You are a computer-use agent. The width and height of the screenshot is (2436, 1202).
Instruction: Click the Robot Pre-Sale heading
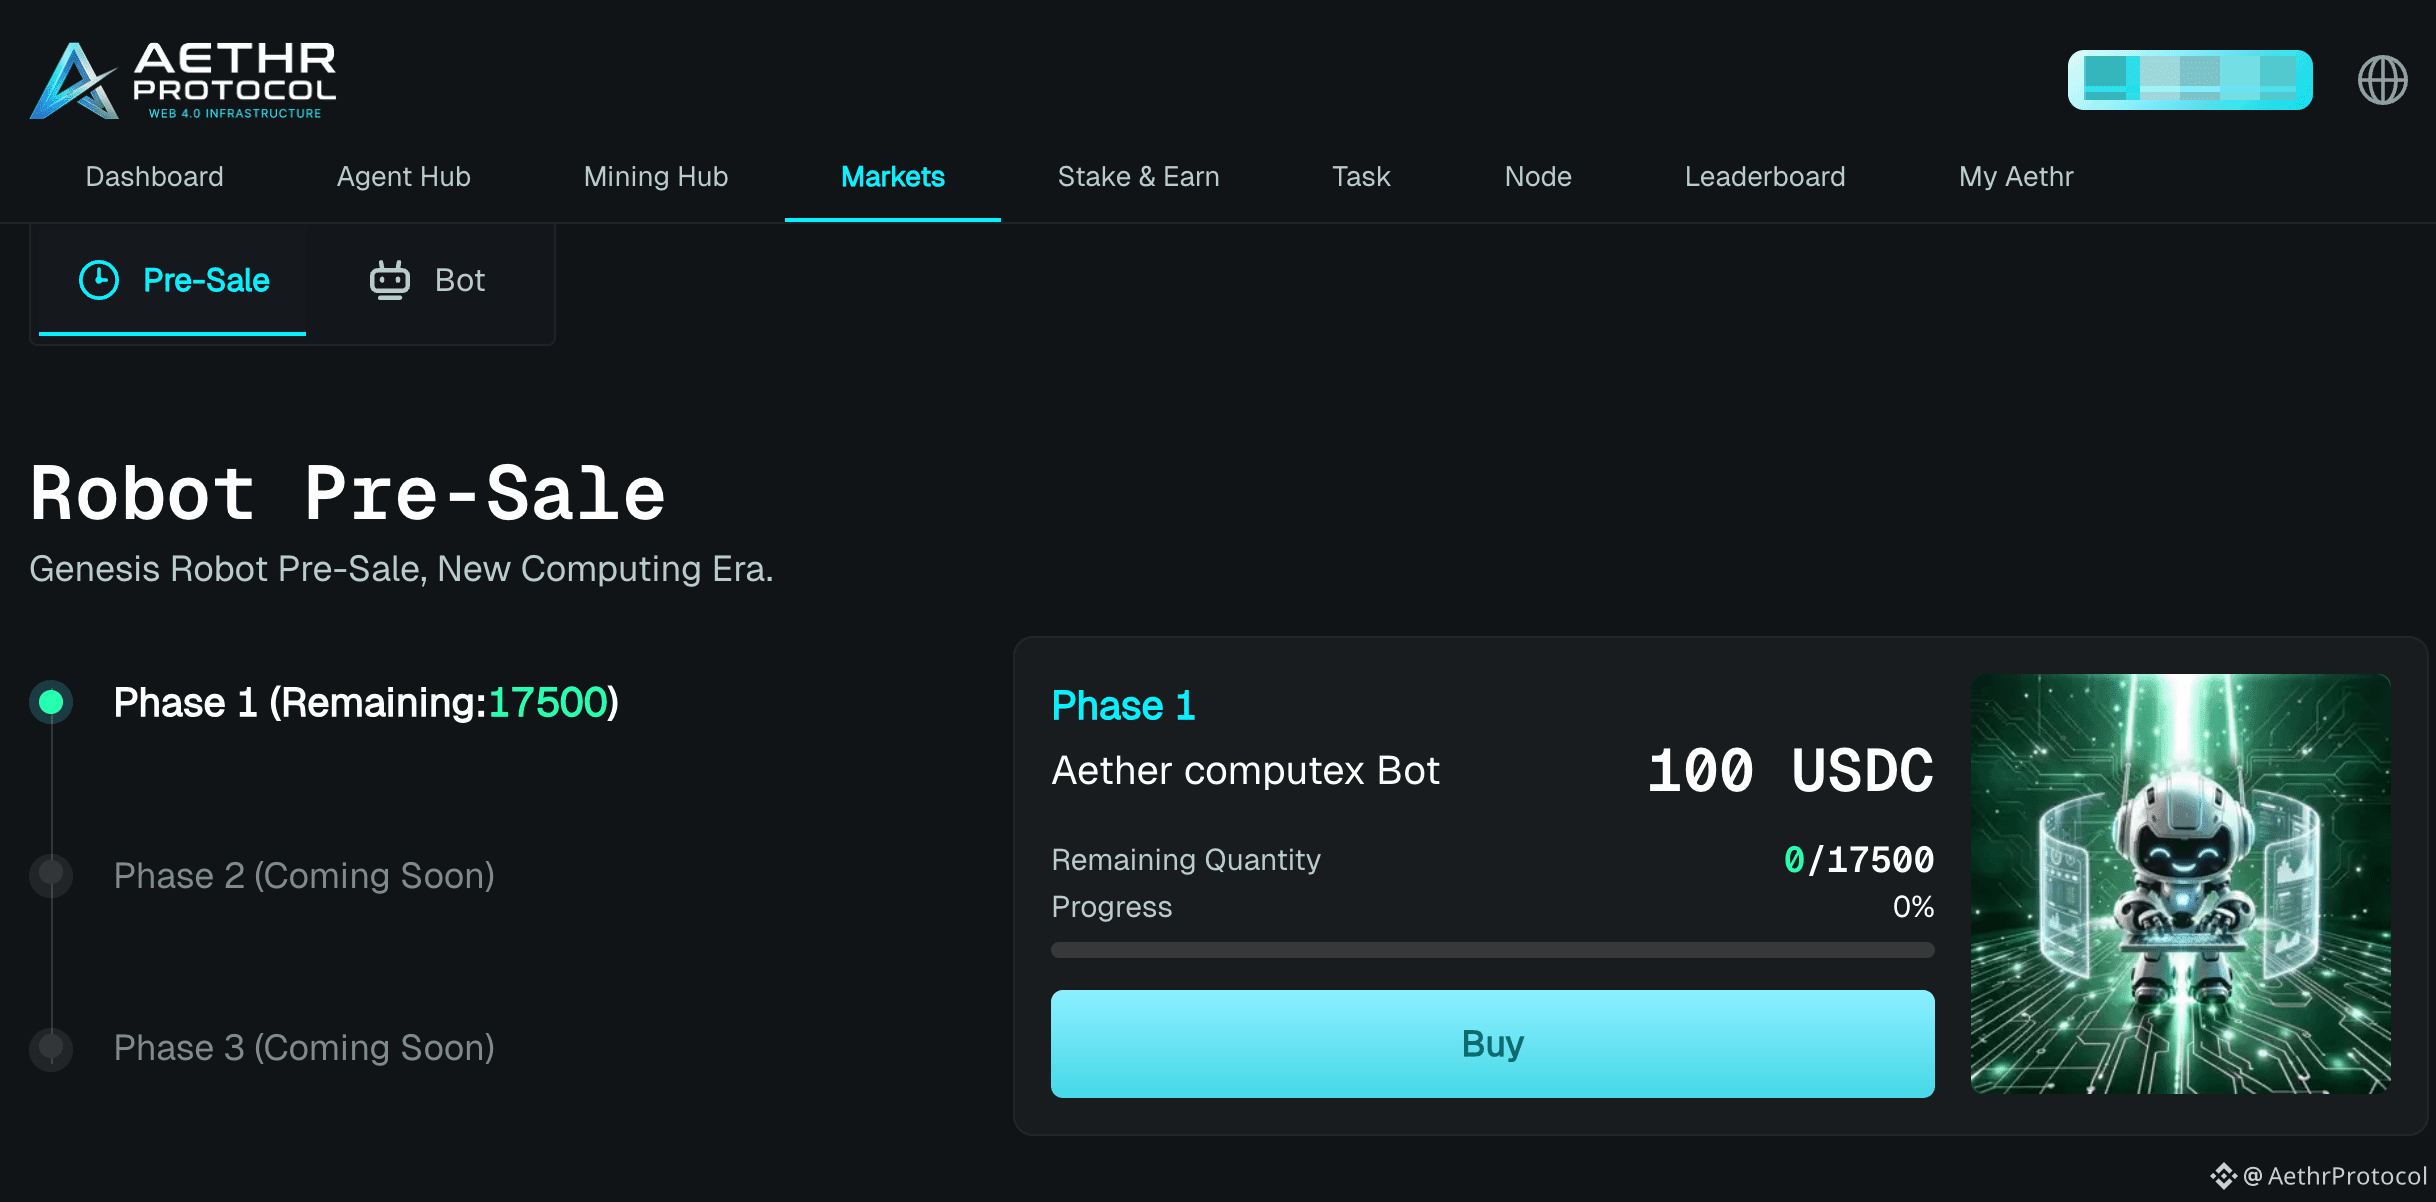(347, 493)
